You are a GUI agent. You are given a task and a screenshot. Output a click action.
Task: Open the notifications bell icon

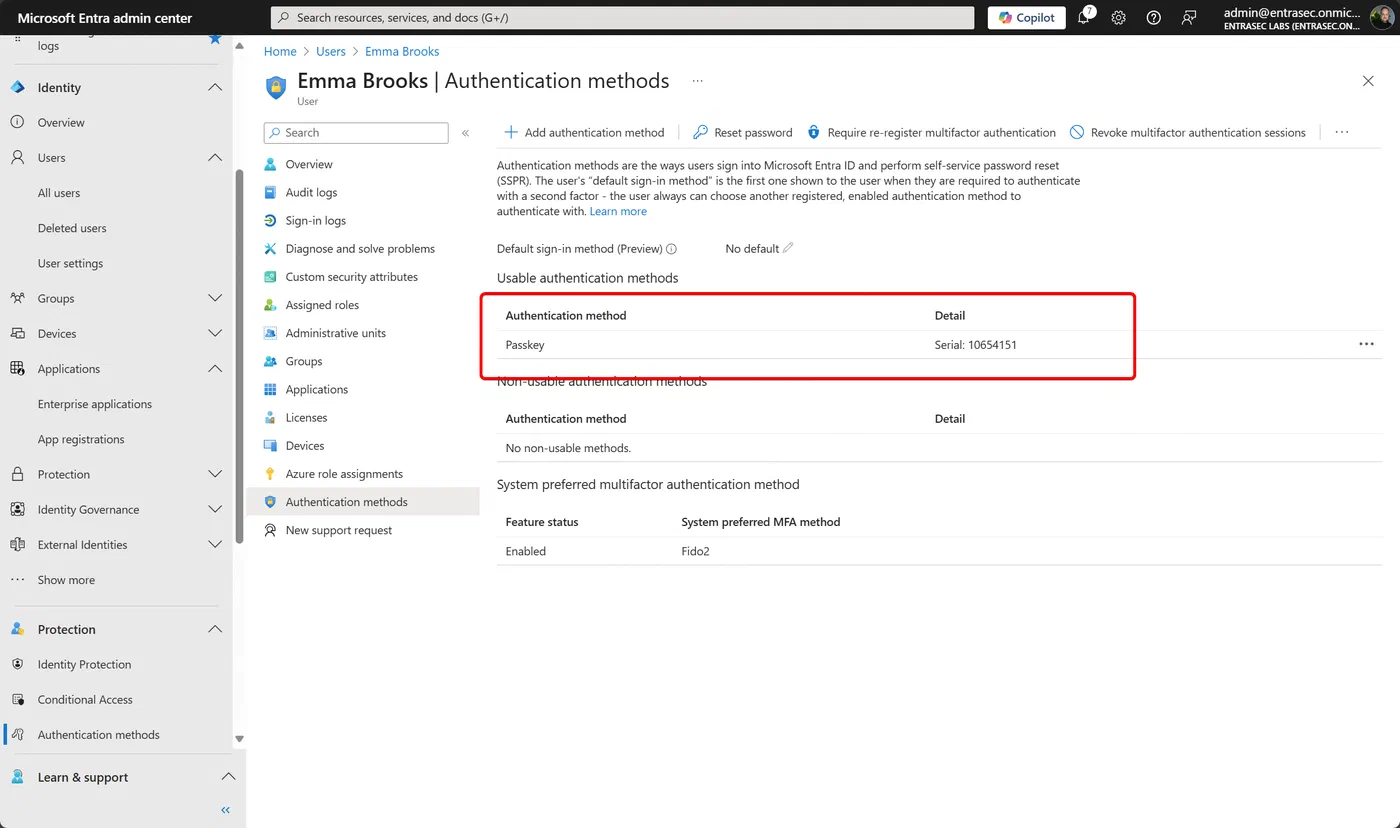1084,18
